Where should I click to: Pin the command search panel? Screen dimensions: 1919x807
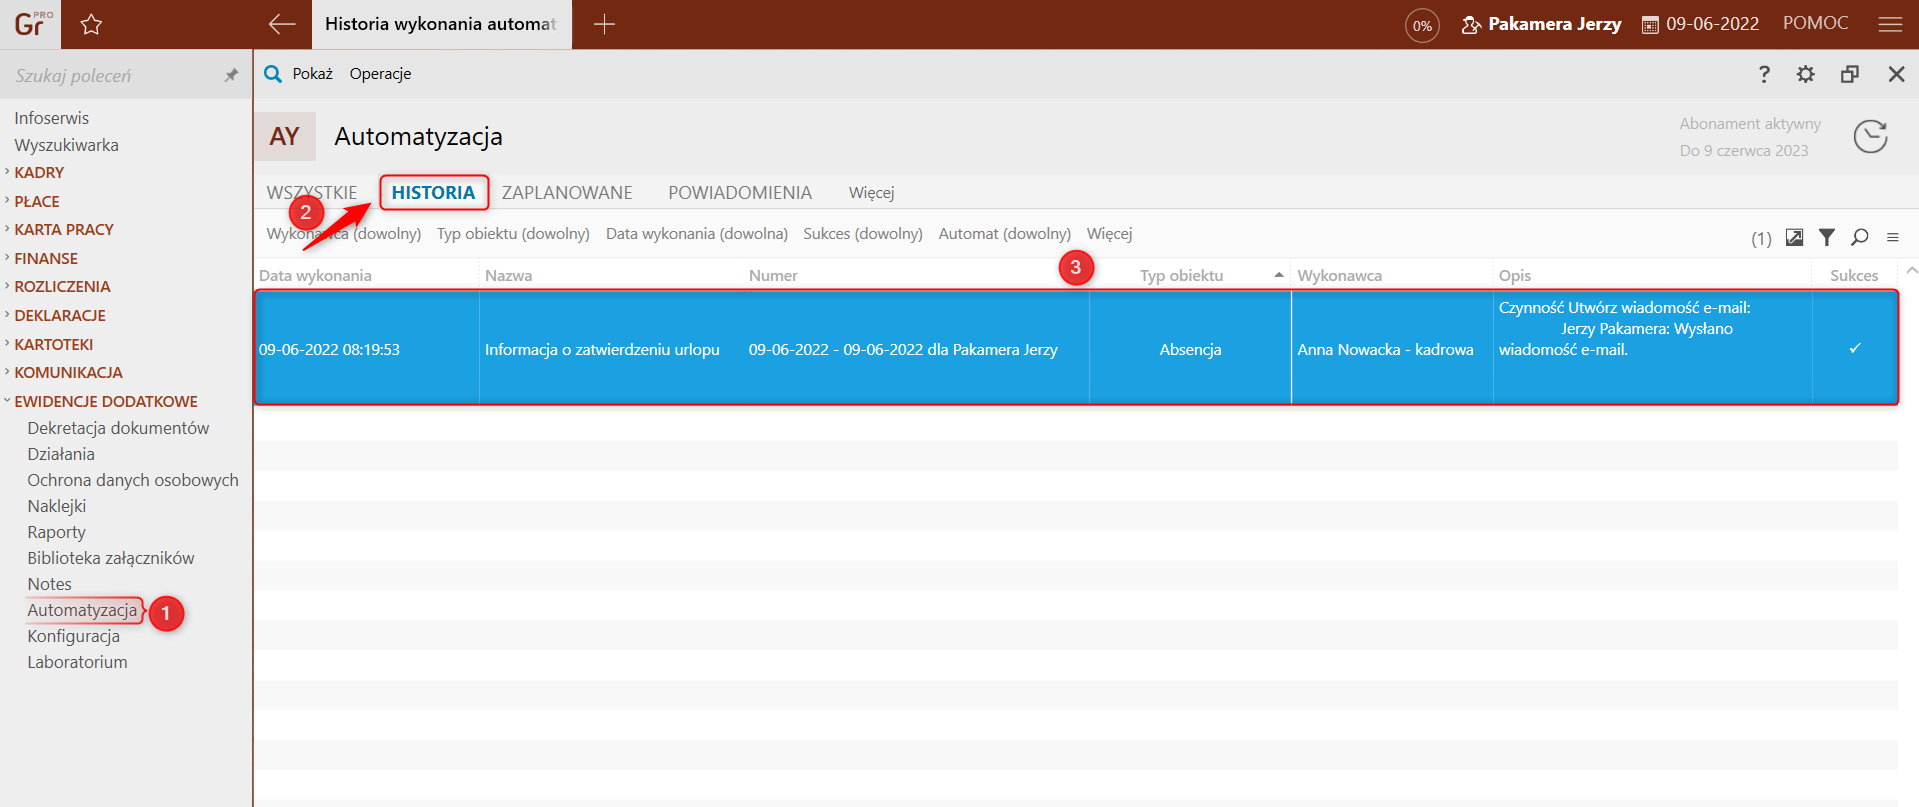231,75
